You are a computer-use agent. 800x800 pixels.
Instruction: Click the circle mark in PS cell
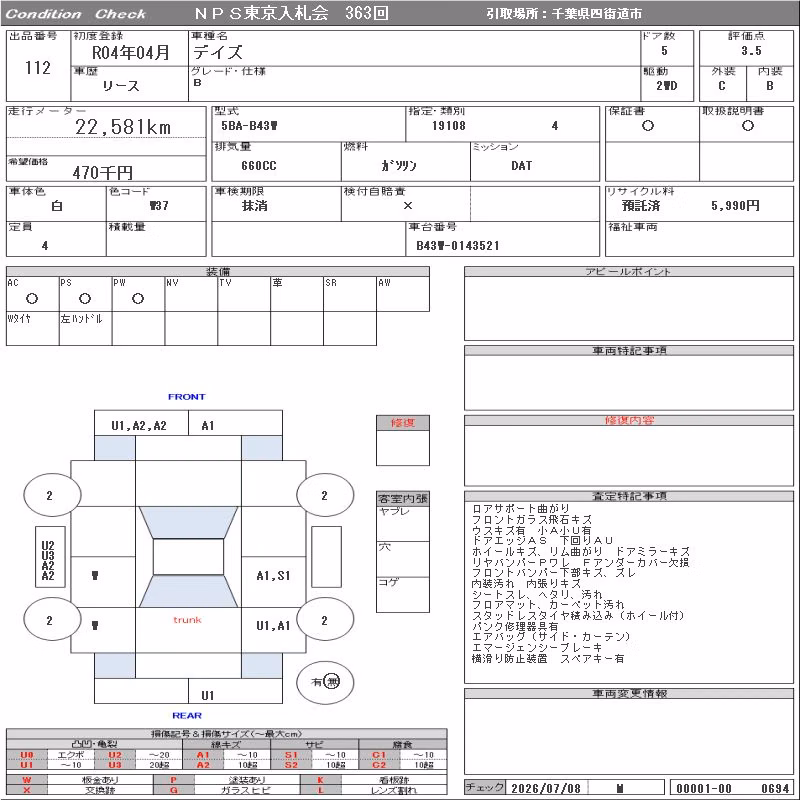85,298
